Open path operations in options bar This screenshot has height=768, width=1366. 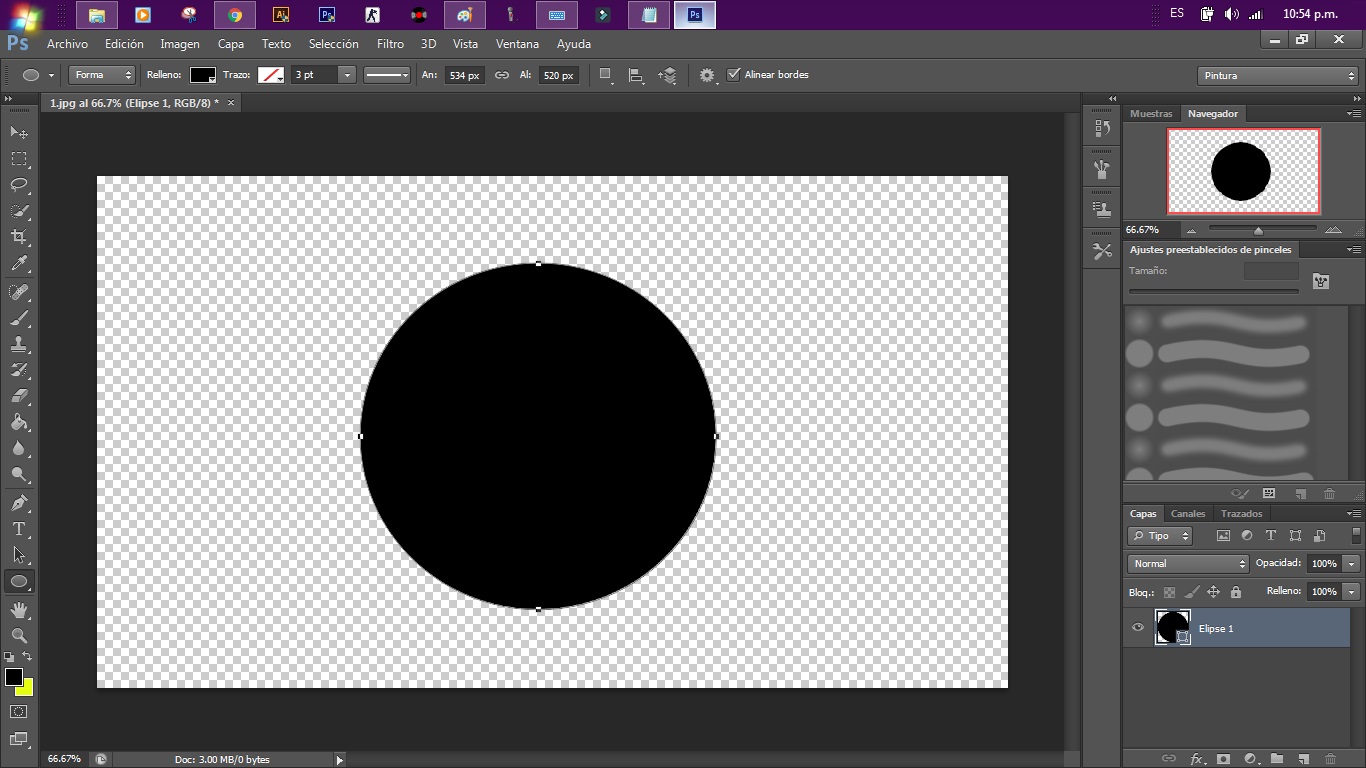click(x=606, y=75)
